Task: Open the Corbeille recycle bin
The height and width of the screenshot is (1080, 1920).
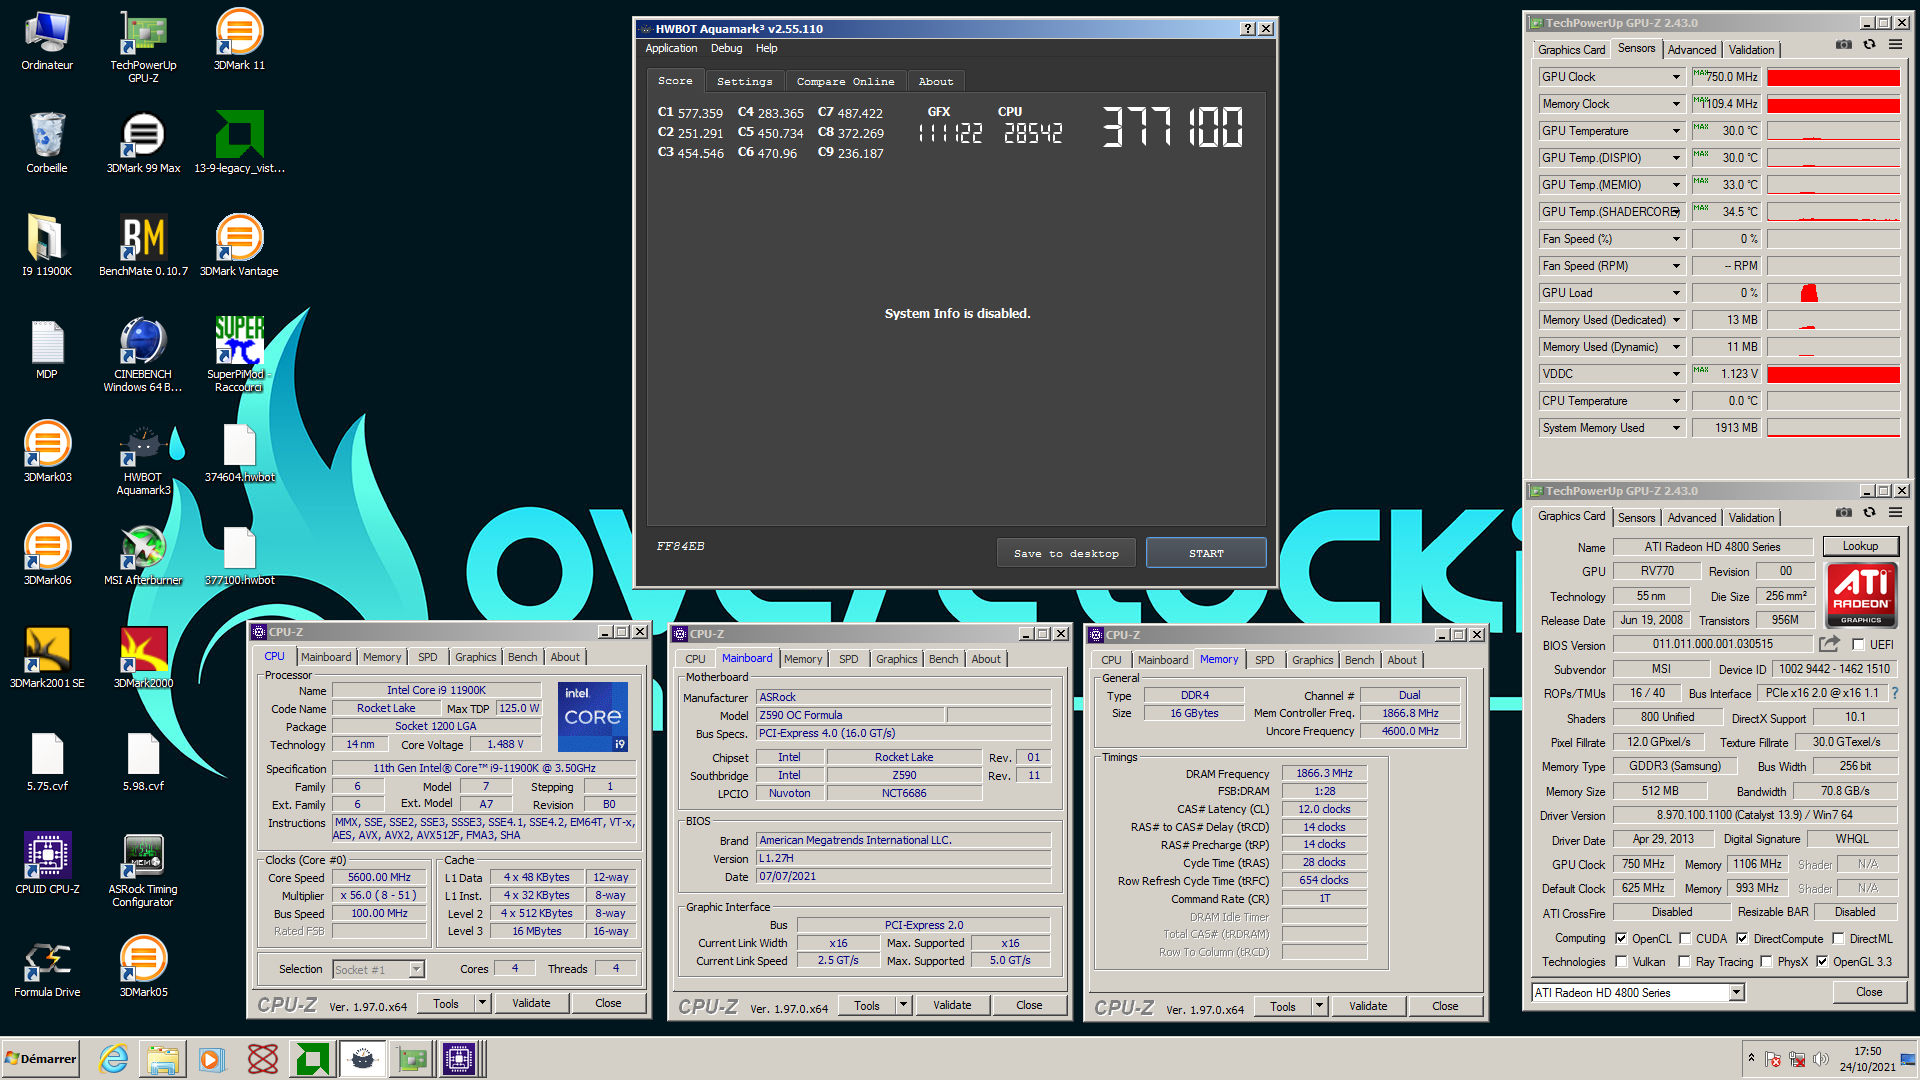Action: [47, 143]
